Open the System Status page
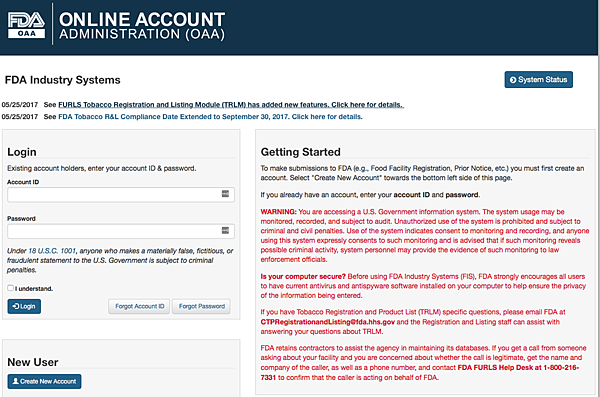This screenshot has width=600, height=397. [x=538, y=80]
